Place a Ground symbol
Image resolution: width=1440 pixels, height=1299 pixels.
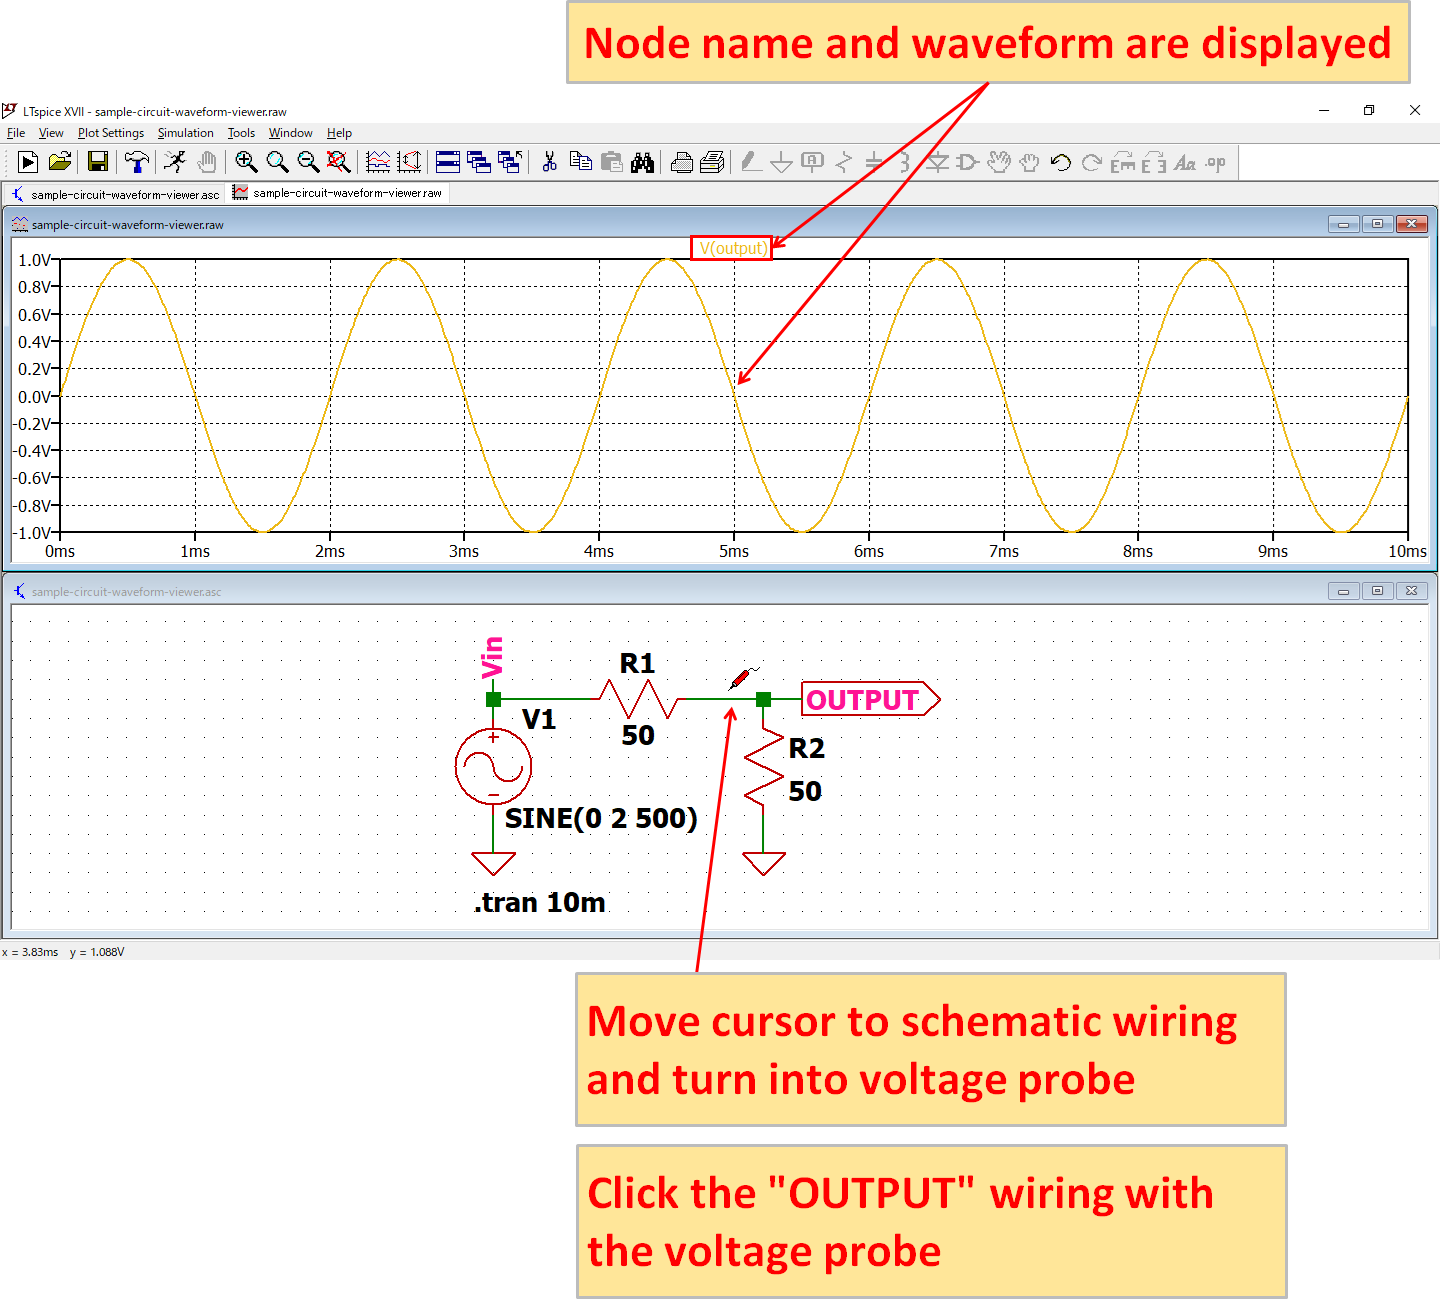tap(783, 162)
